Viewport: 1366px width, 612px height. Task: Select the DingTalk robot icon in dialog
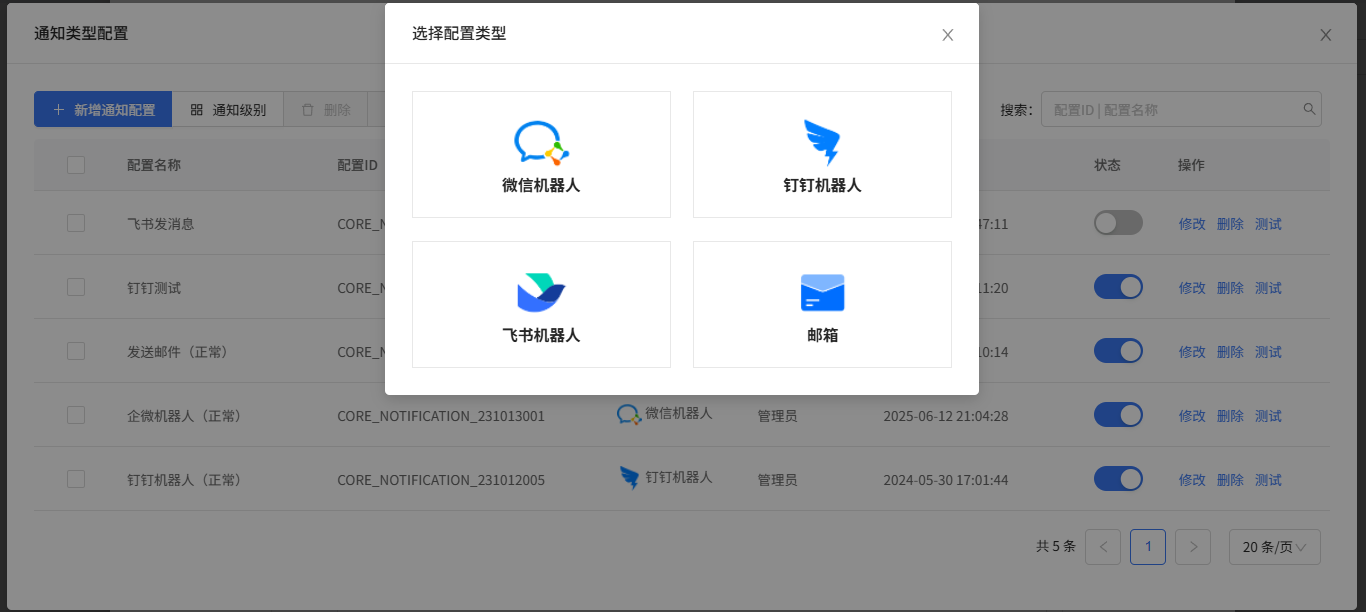coord(822,143)
